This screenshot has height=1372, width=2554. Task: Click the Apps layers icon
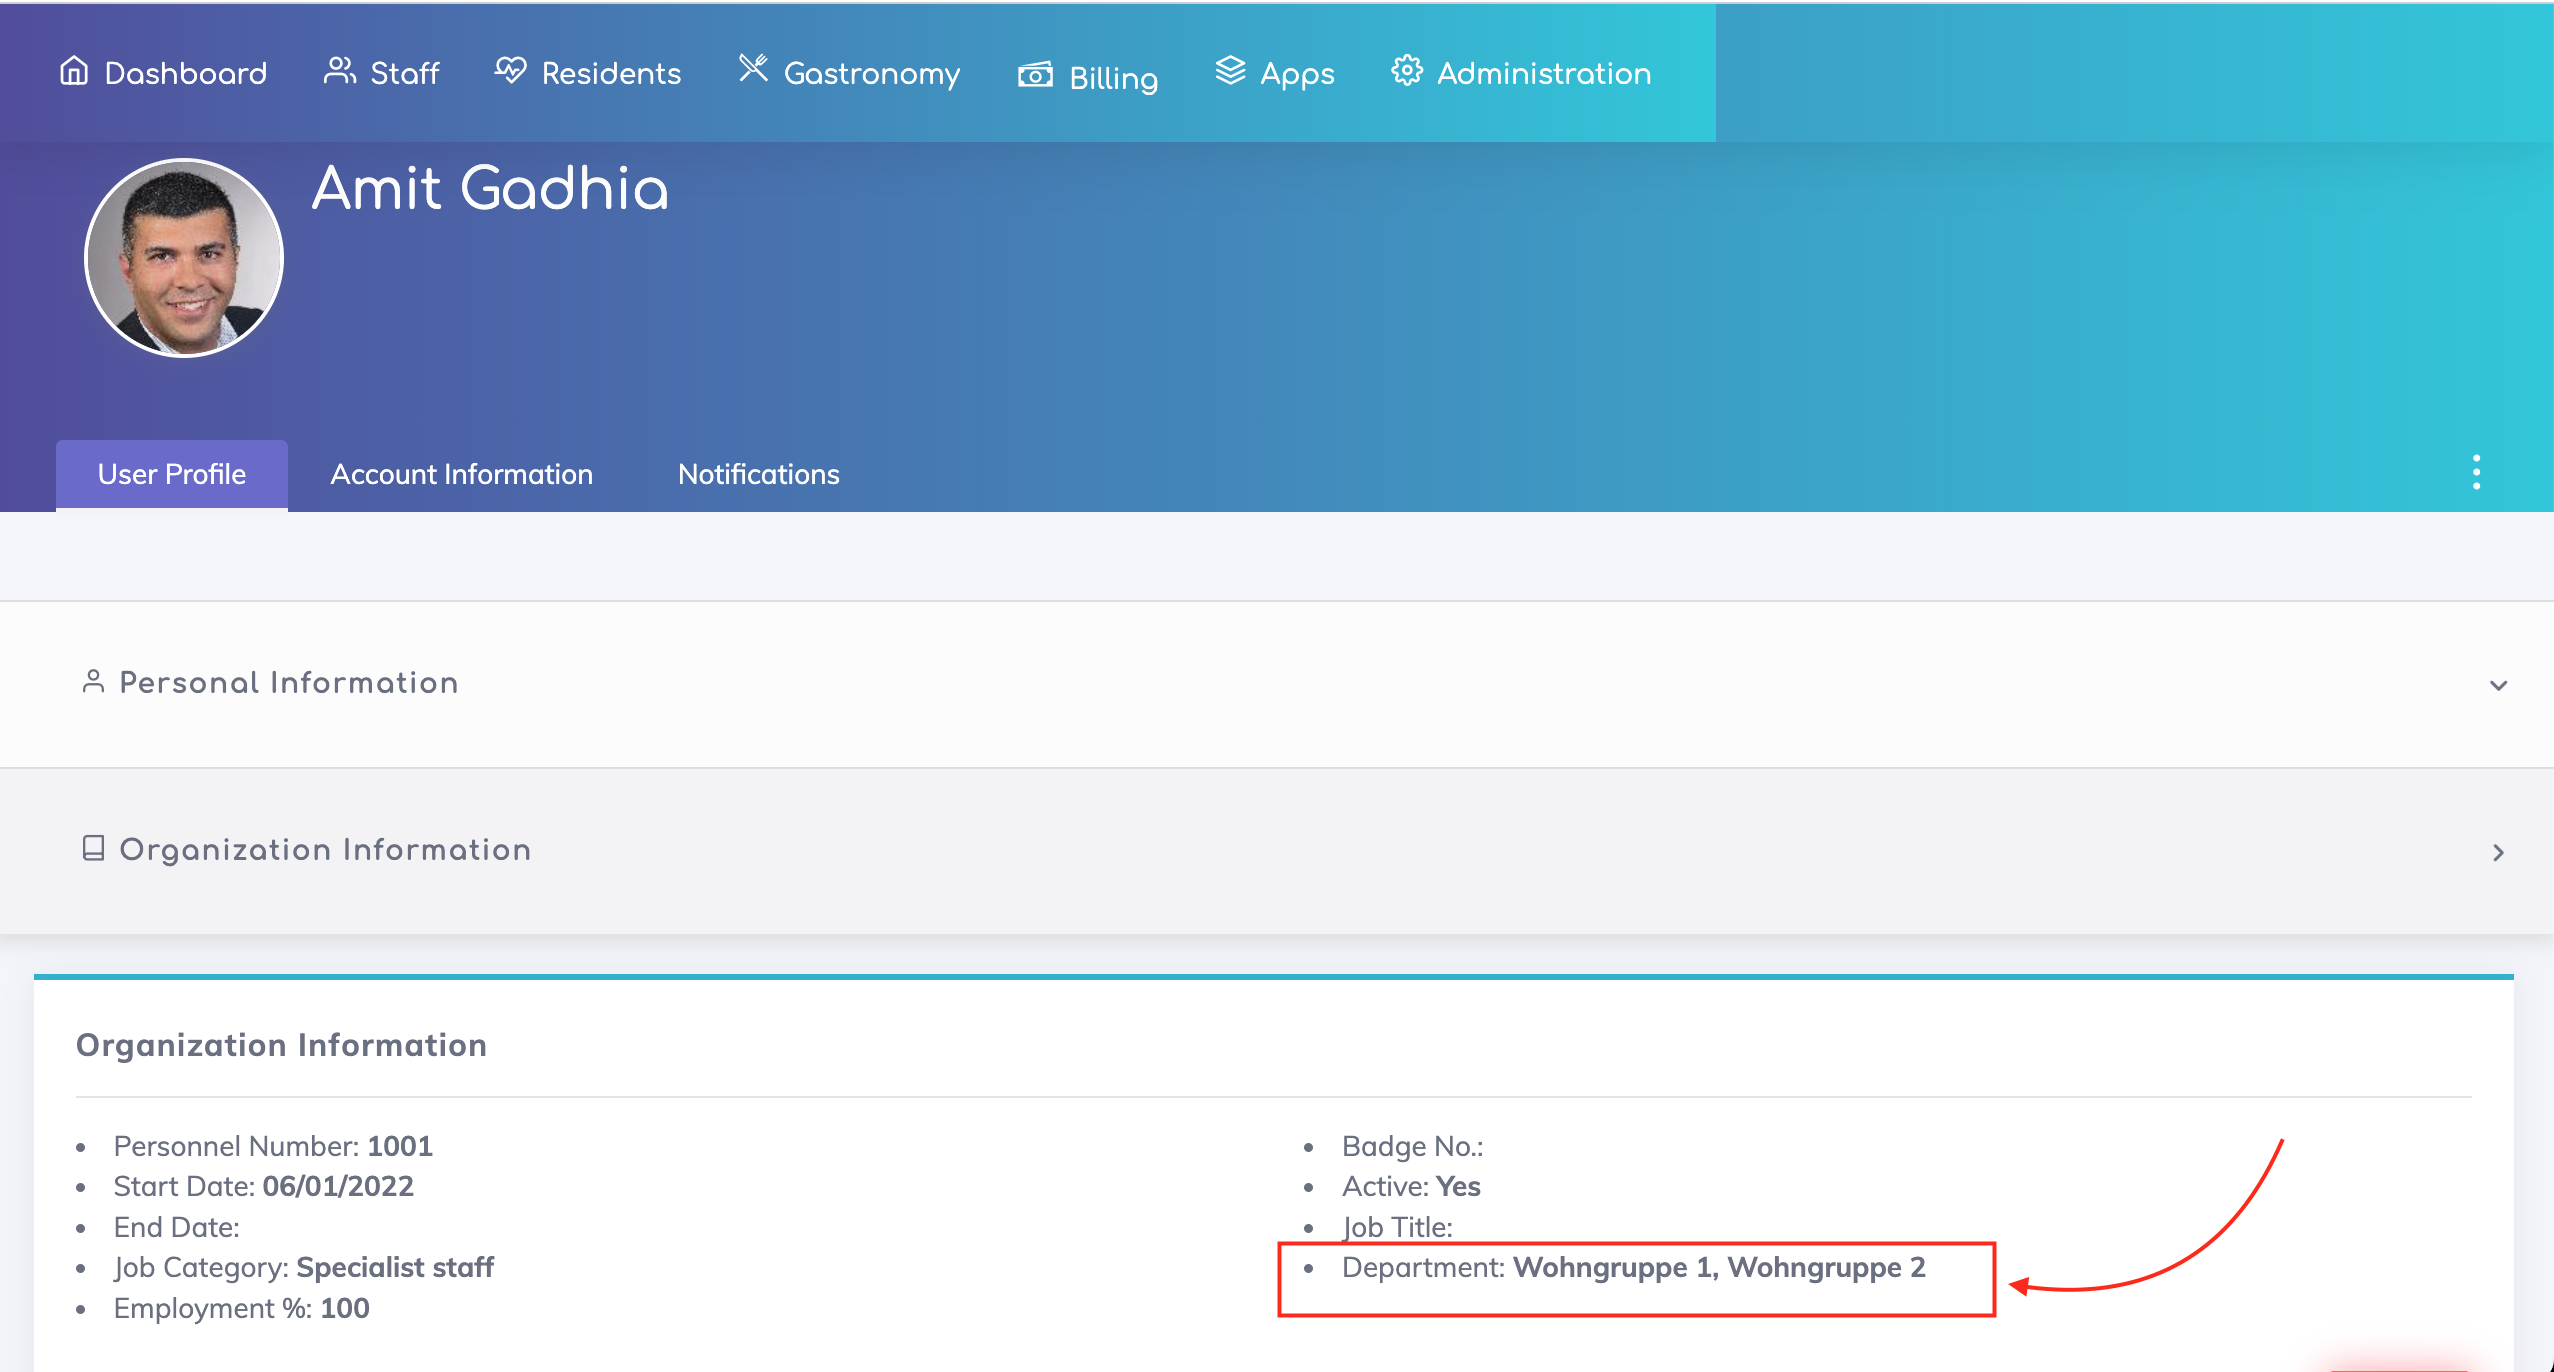point(1230,71)
